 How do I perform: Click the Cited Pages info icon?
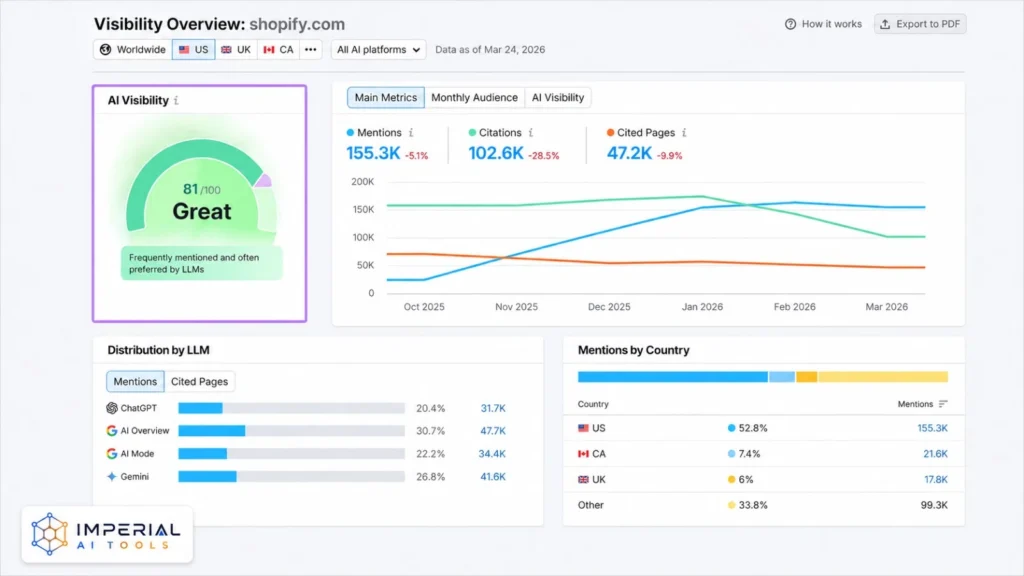[x=684, y=133]
